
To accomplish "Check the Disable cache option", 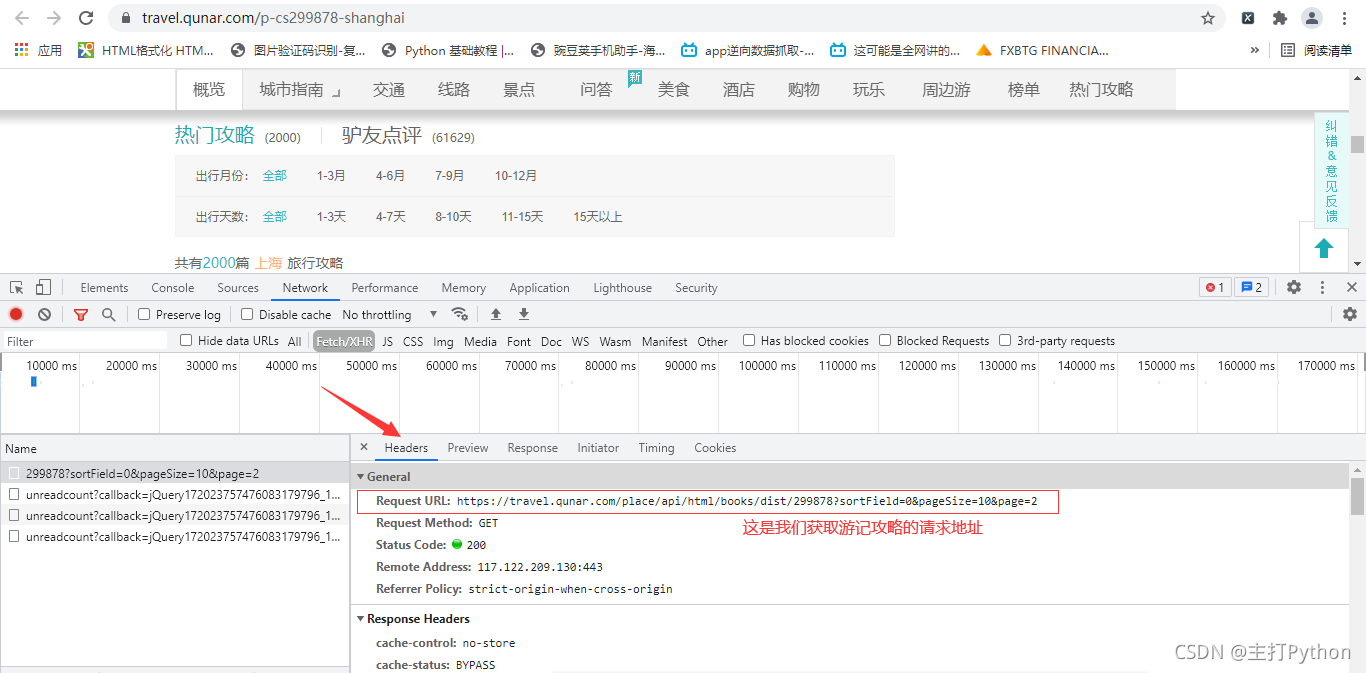I will point(247,314).
